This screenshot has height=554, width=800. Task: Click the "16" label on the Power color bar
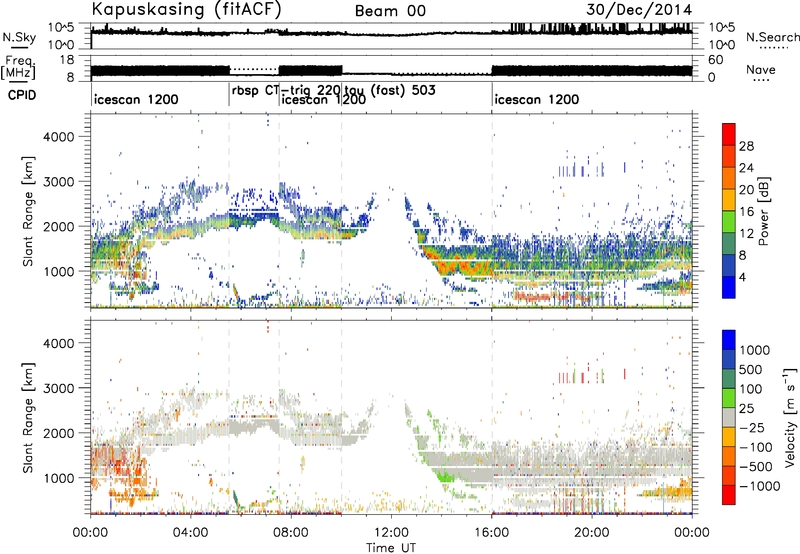(x=746, y=212)
